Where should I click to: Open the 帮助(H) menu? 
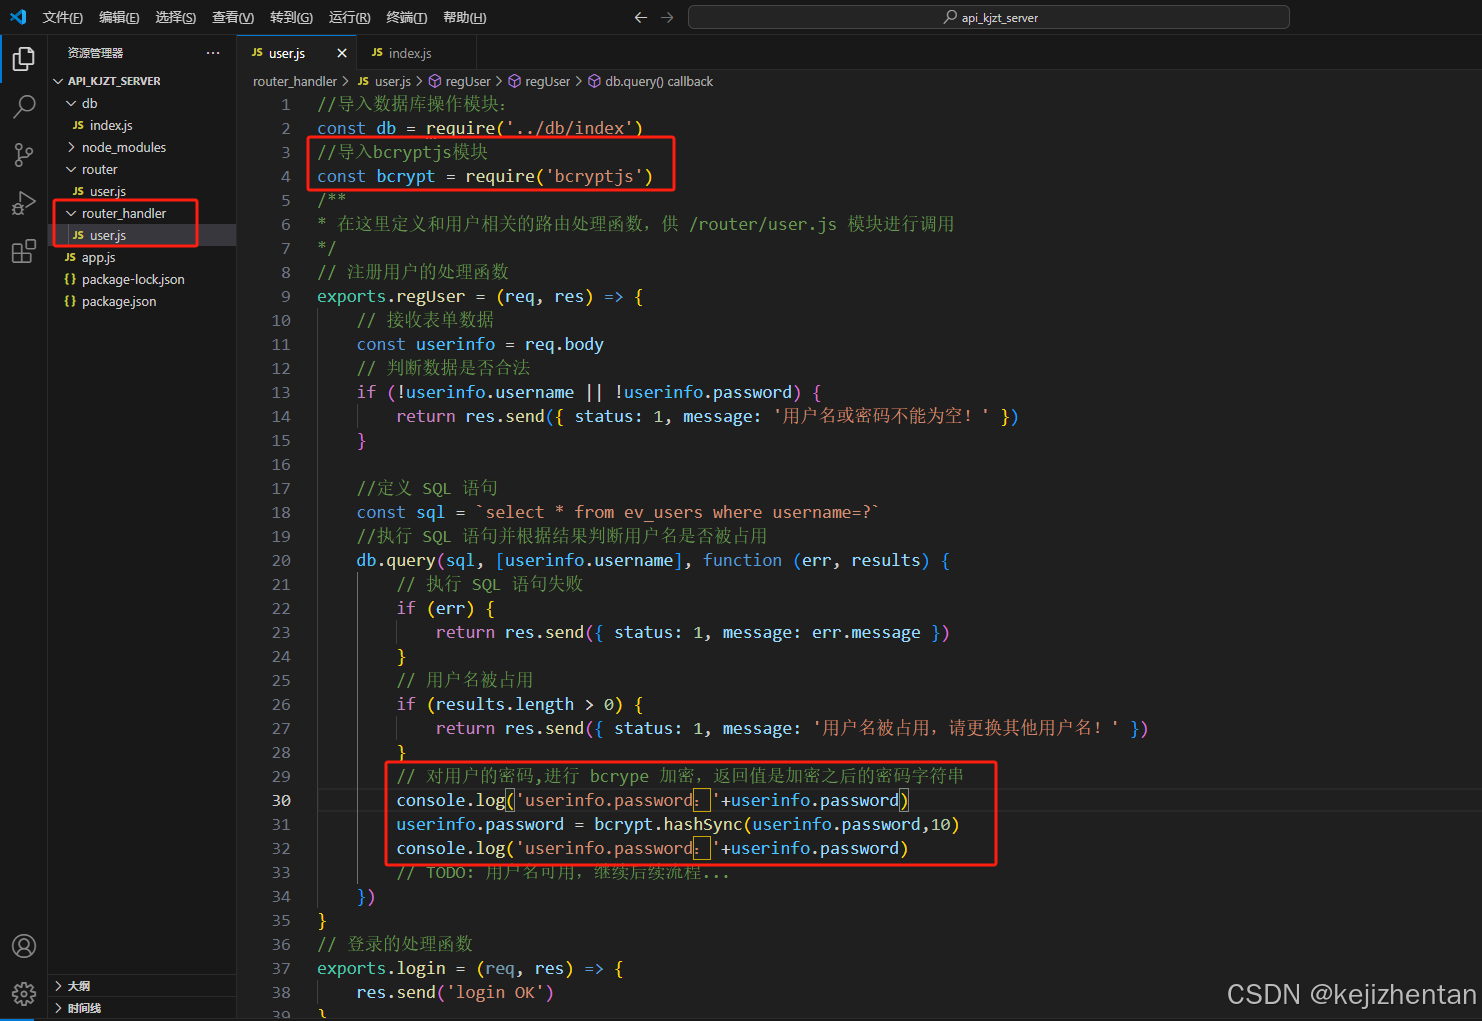pyautogui.click(x=464, y=17)
